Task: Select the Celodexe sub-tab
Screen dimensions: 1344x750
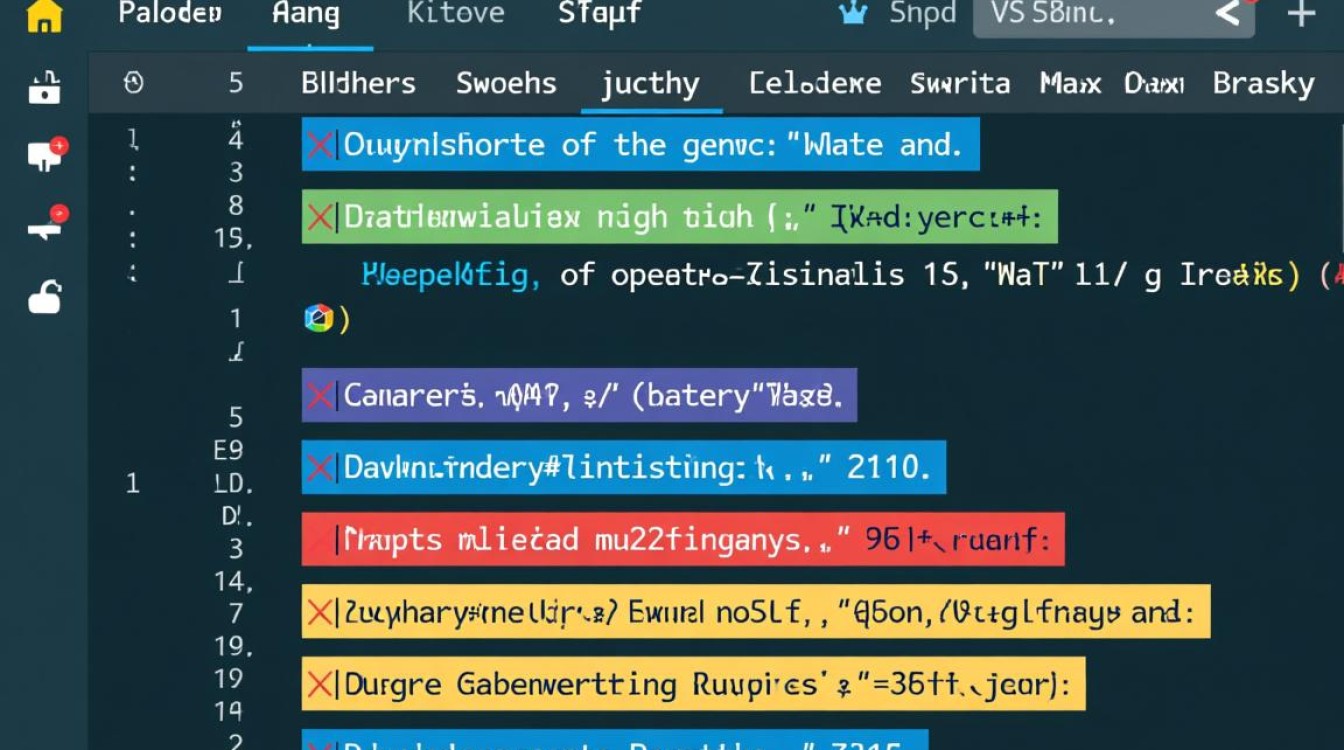Action: point(815,83)
